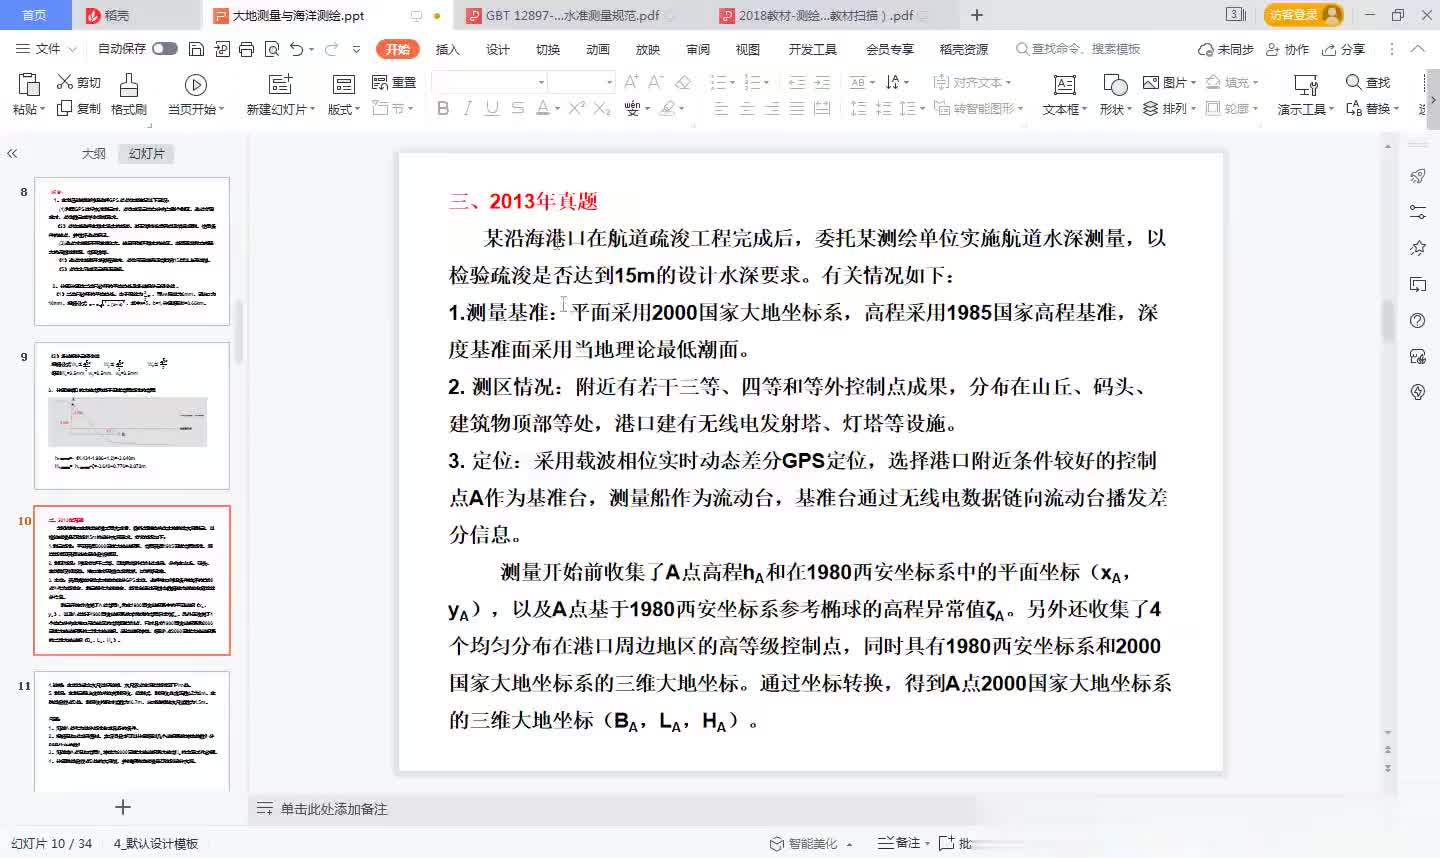Toggle Bold formatting
The height and width of the screenshot is (858, 1440).
[443, 108]
